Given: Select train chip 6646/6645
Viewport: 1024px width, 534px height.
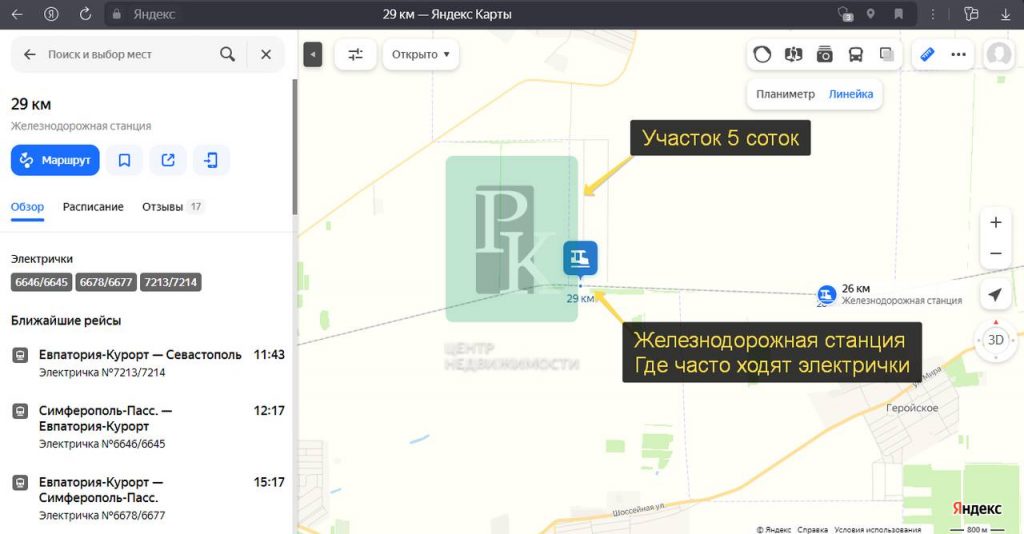Looking at the screenshot, I should (x=41, y=282).
